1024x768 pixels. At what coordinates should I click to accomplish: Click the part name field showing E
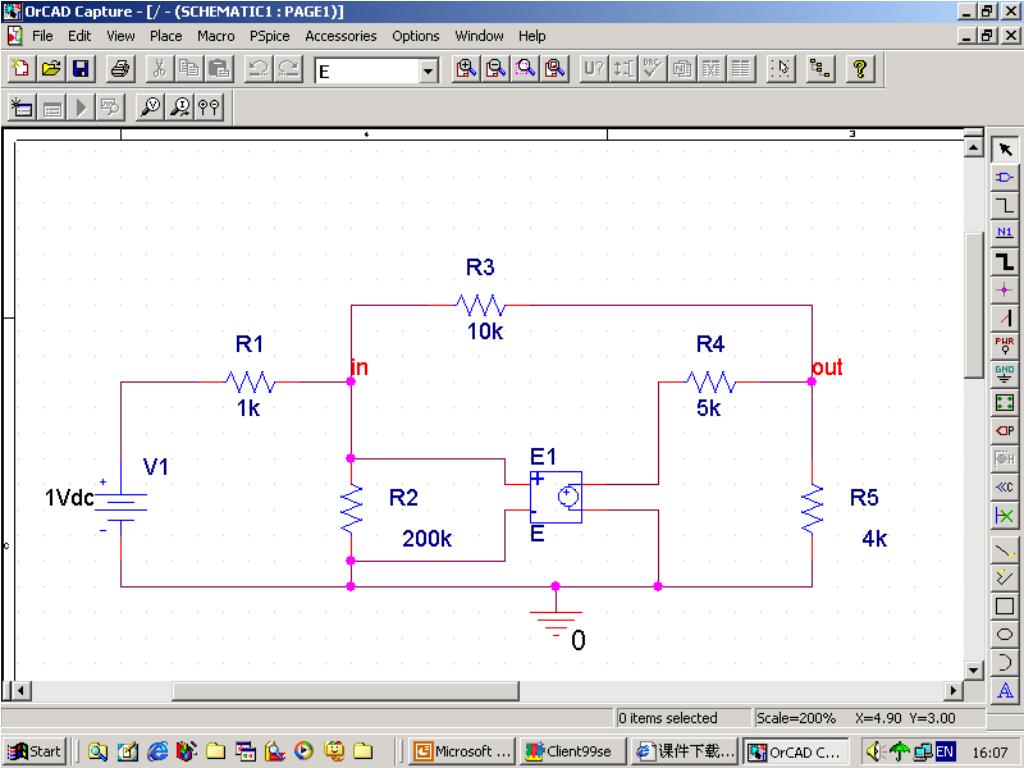367,71
